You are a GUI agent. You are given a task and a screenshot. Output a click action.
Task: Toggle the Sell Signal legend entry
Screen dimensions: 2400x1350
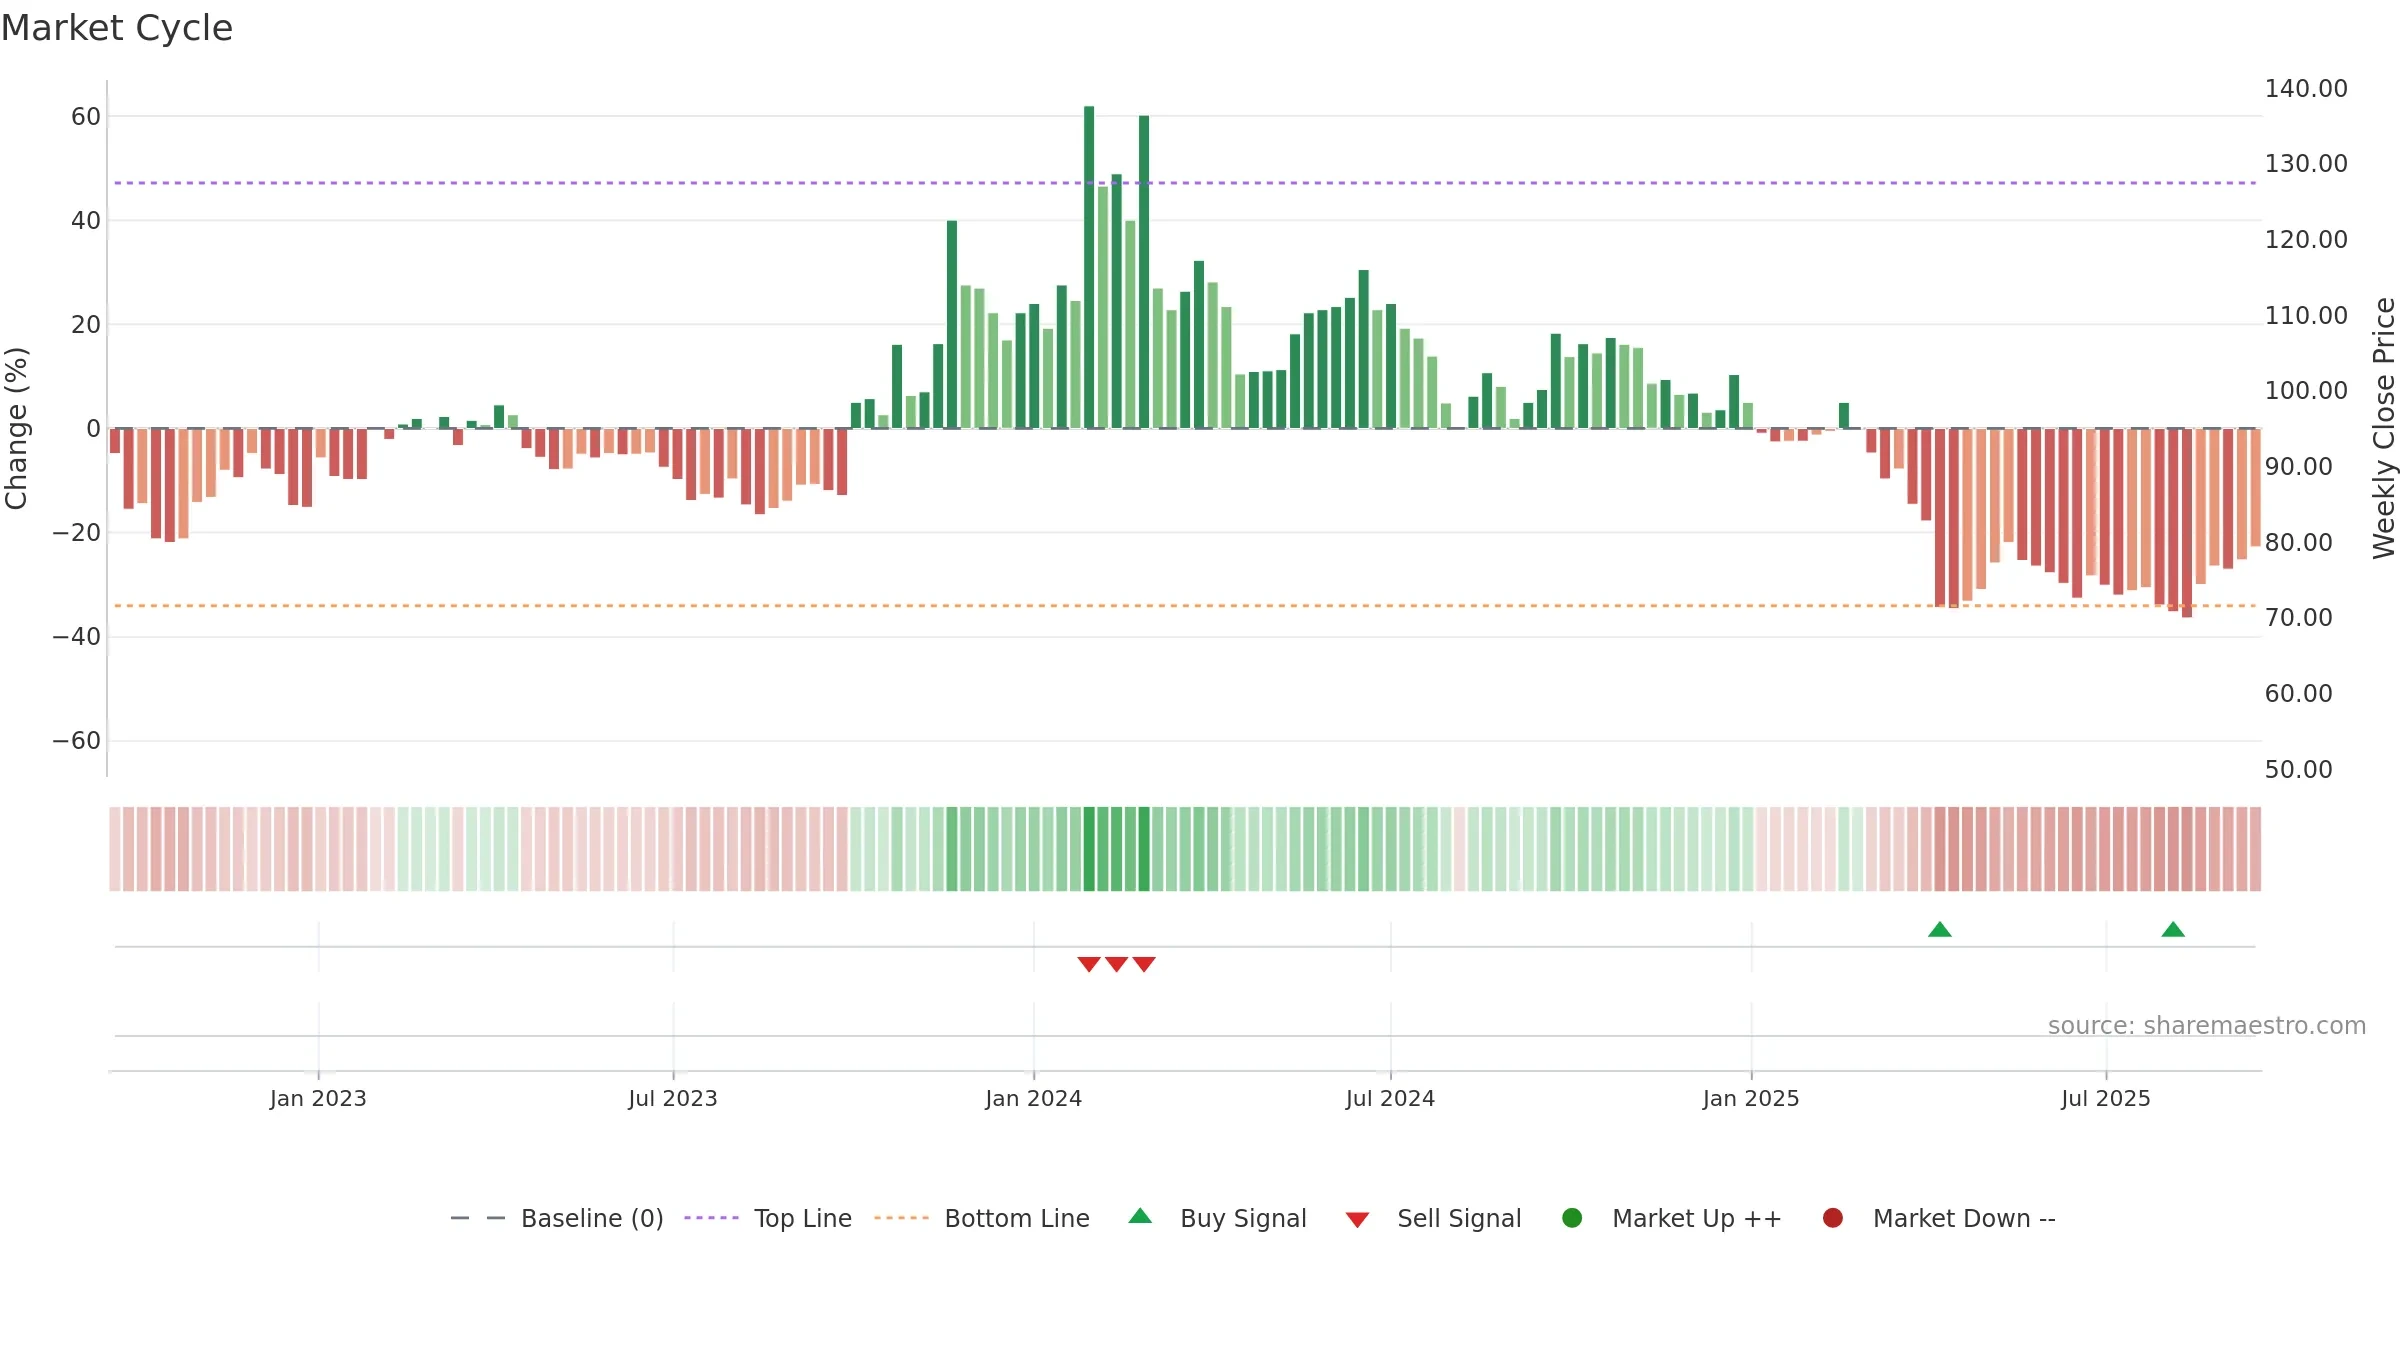click(x=1433, y=1218)
